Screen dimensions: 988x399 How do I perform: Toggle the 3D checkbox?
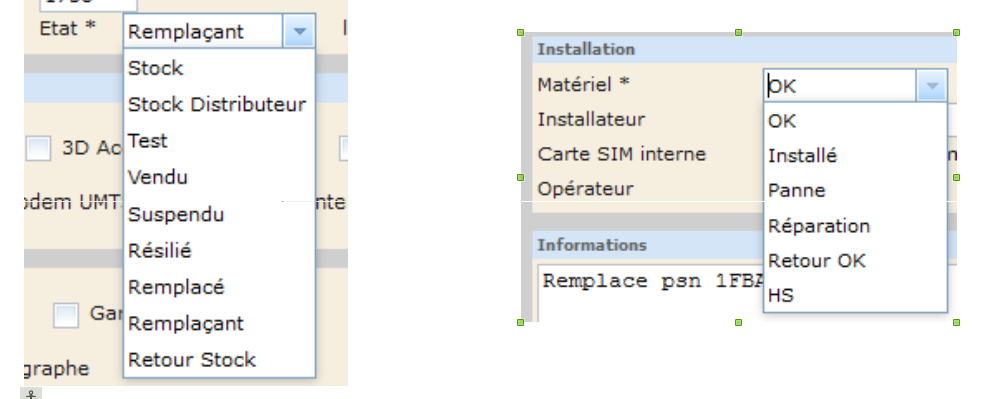[38, 148]
